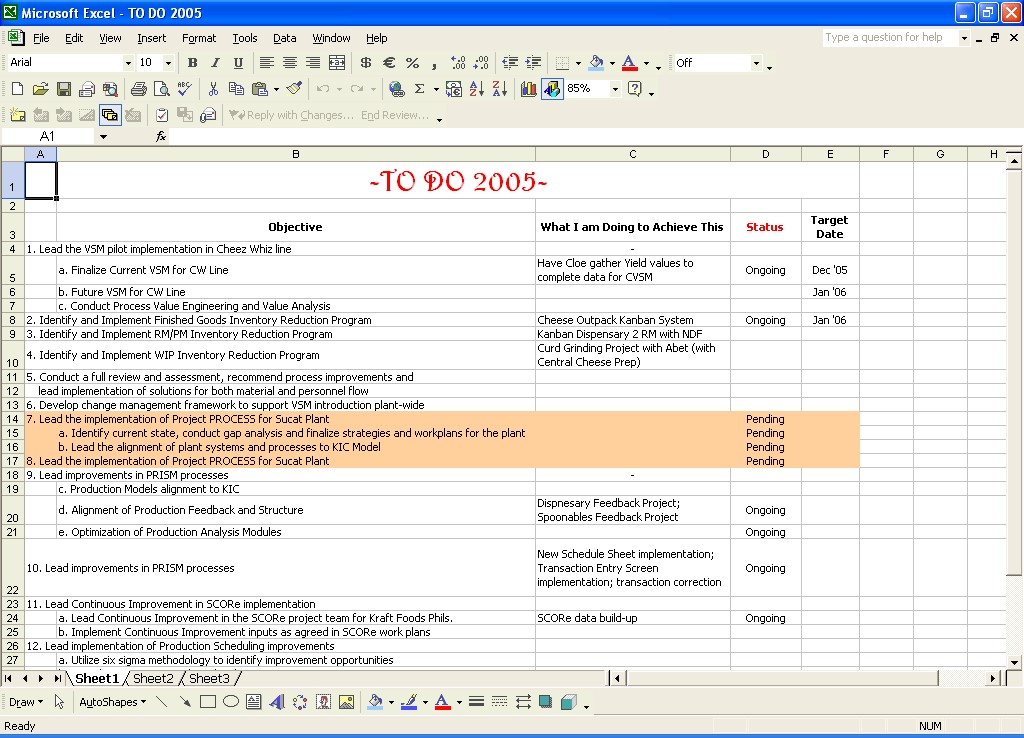Select the Arrow drawing tool

click(185, 702)
